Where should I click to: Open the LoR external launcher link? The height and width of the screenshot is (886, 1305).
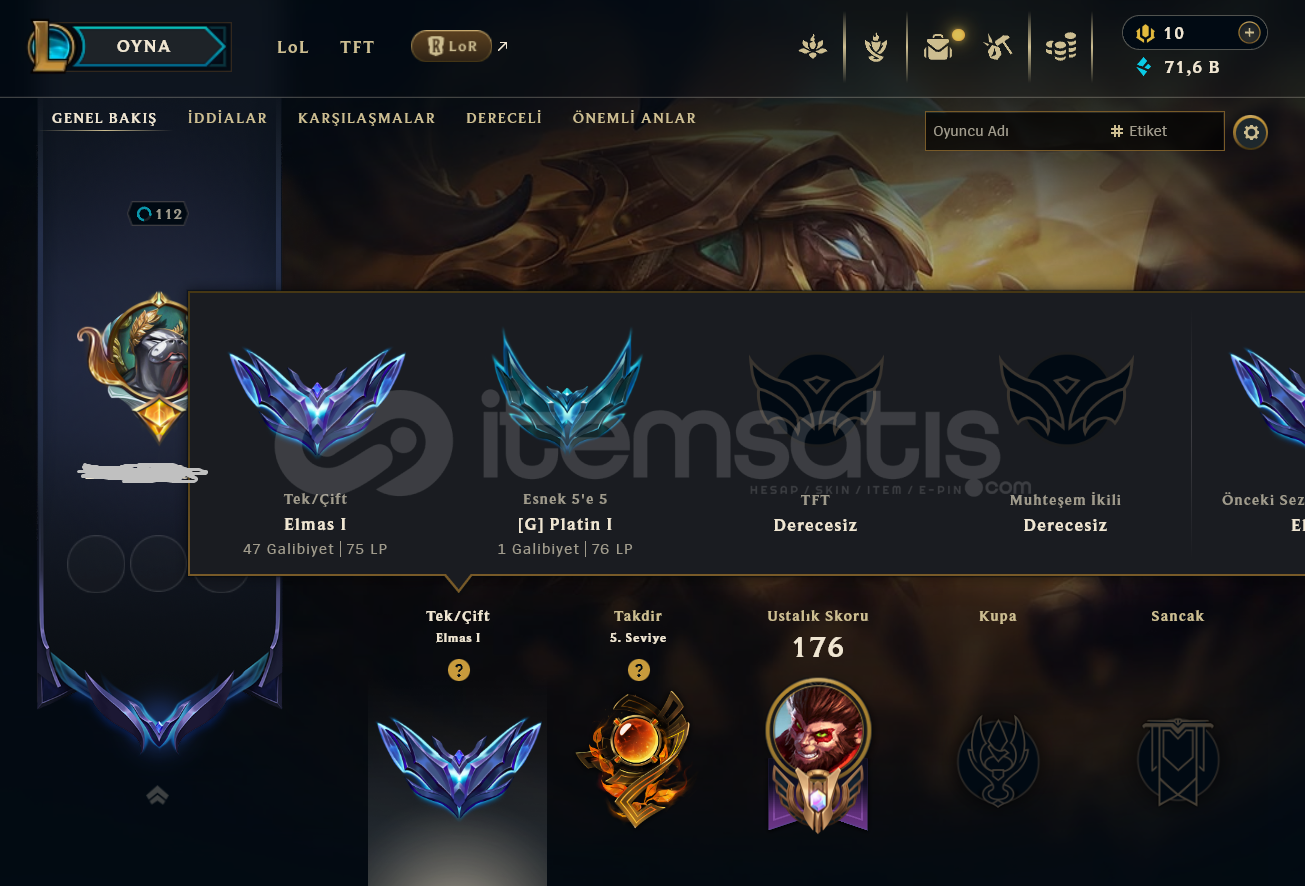(x=459, y=46)
